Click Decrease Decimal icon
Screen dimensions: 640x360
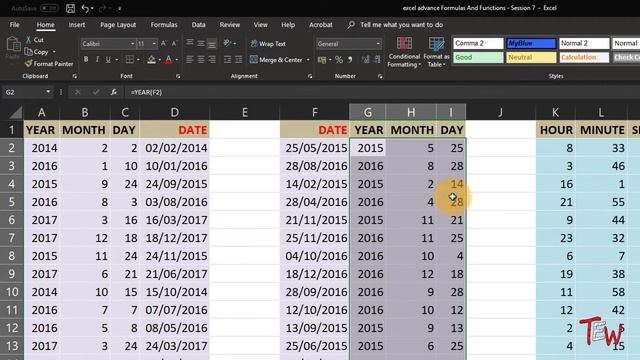click(377, 60)
